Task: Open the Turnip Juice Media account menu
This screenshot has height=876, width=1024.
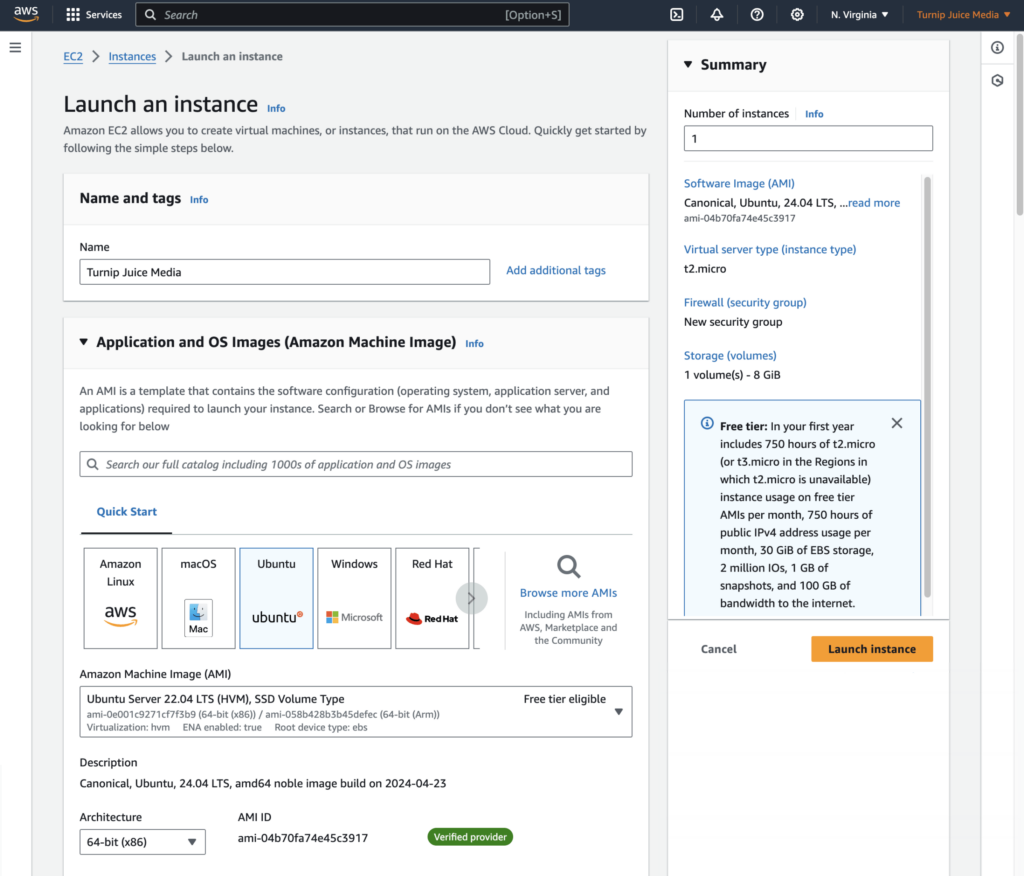Action: (963, 14)
